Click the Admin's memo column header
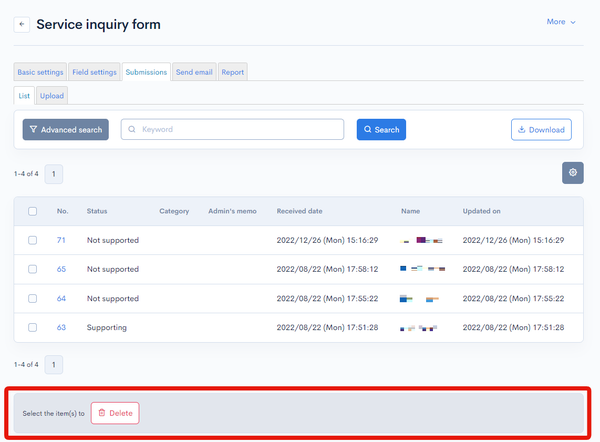Image resolution: width=600 pixels, height=442 pixels. (232, 211)
